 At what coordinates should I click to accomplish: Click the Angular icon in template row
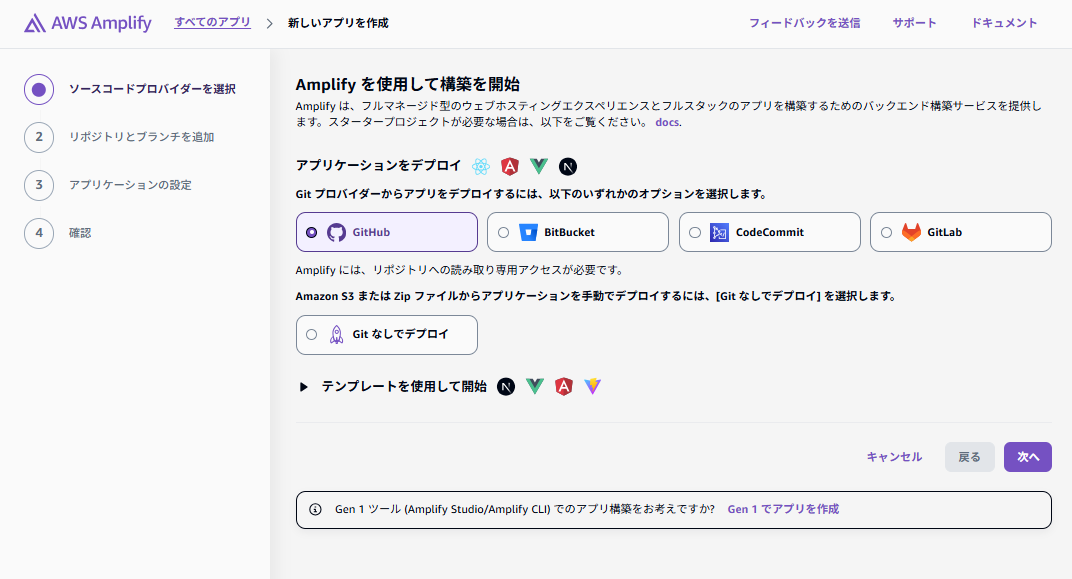click(563, 386)
